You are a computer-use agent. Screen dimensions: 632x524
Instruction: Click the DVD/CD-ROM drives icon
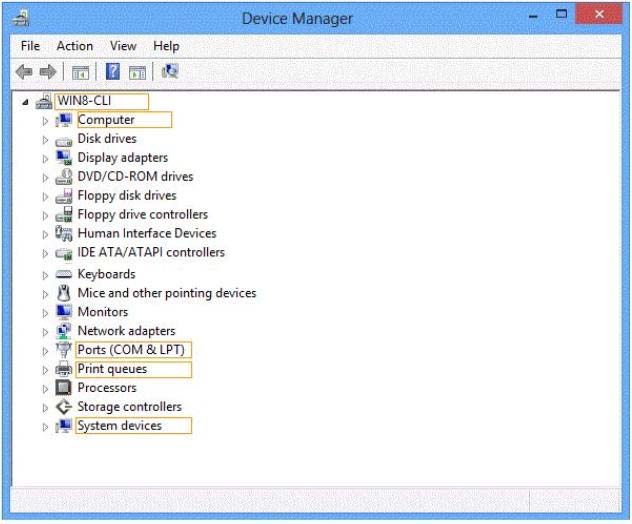(64, 177)
